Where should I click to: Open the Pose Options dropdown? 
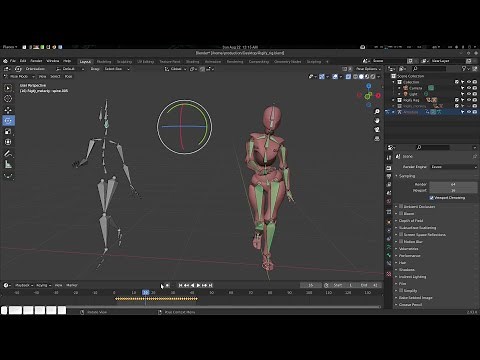[368, 69]
